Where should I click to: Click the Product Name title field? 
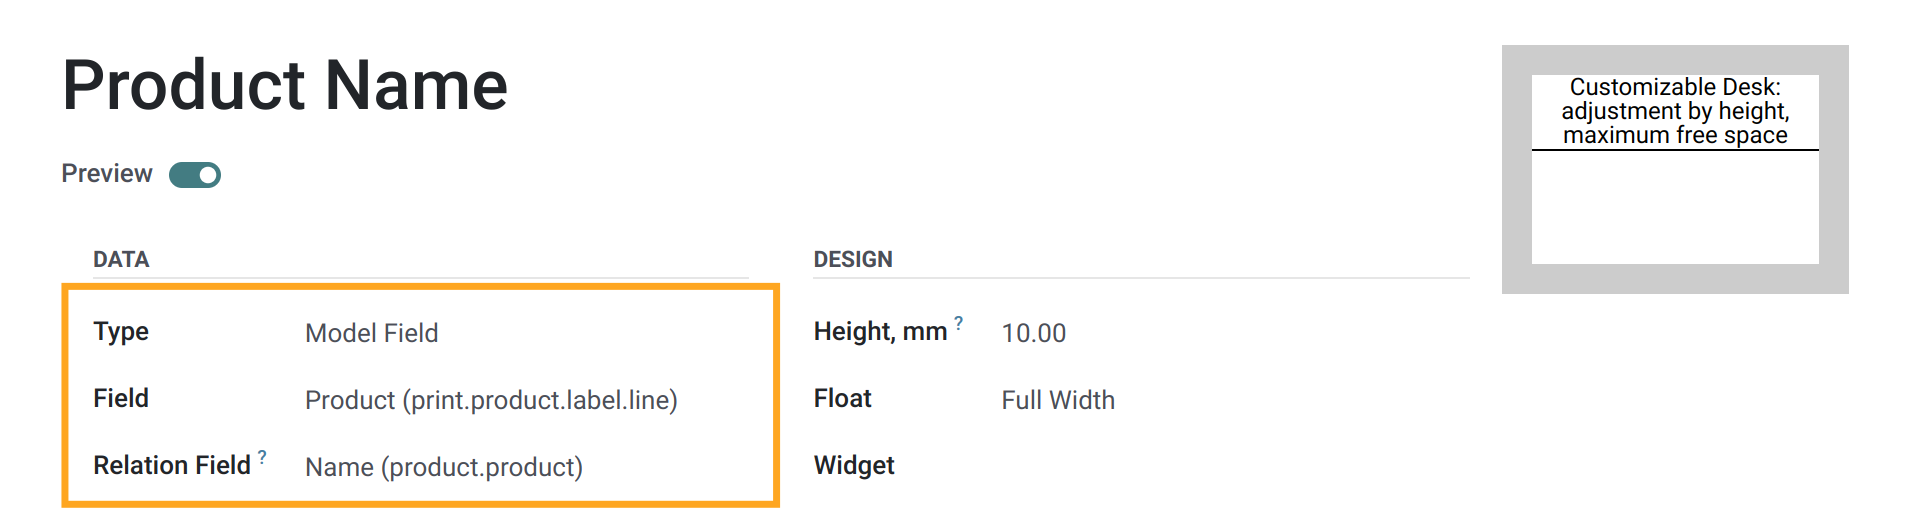[285, 85]
